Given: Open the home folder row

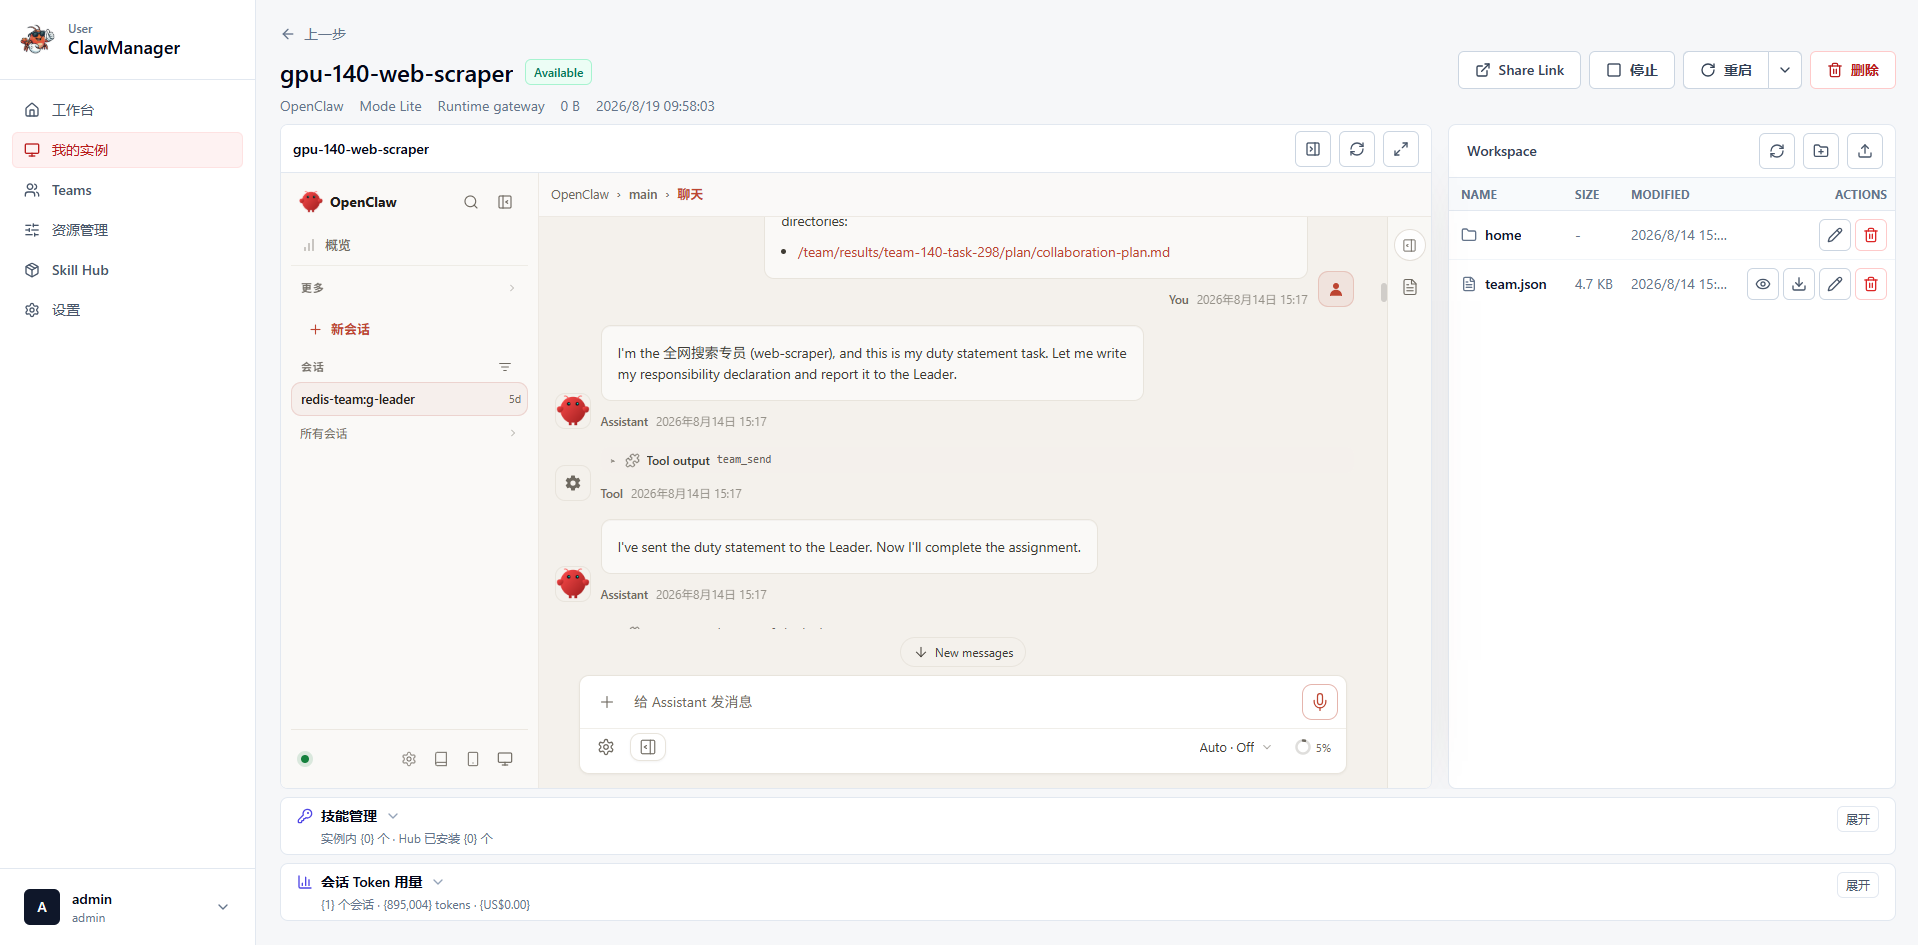Looking at the screenshot, I should [x=1672, y=235].
